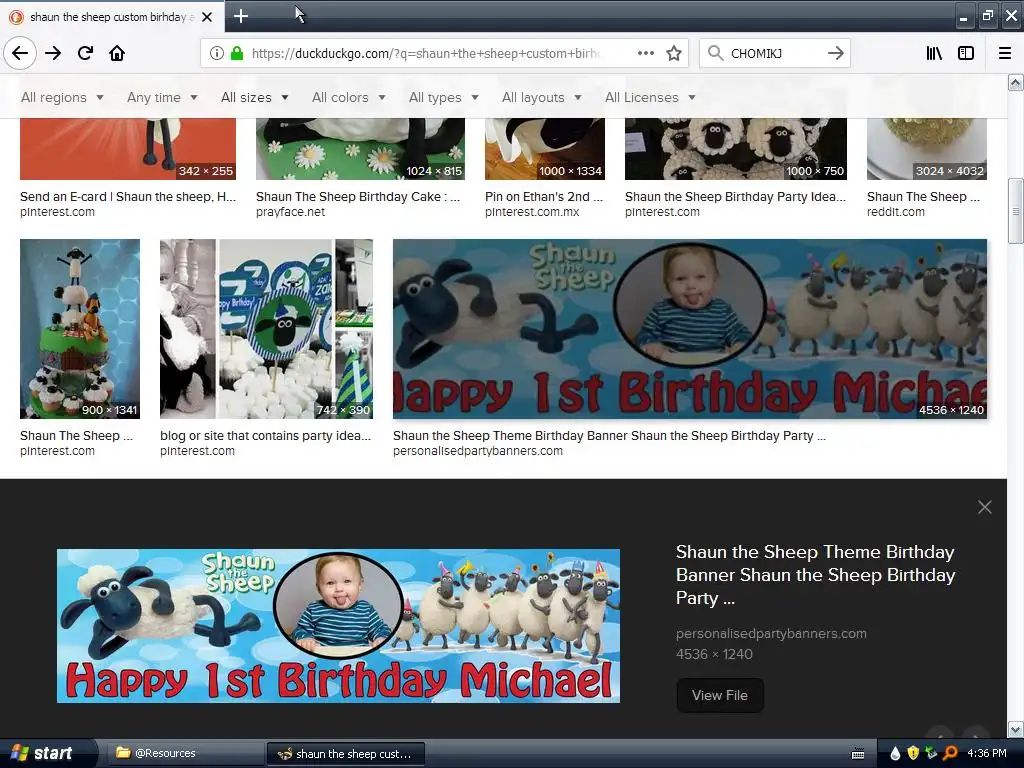Image resolution: width=1024 pixels, height=768 pixels.
Task: Open Send an E-card Shaun result title
Action: [128, 197]
